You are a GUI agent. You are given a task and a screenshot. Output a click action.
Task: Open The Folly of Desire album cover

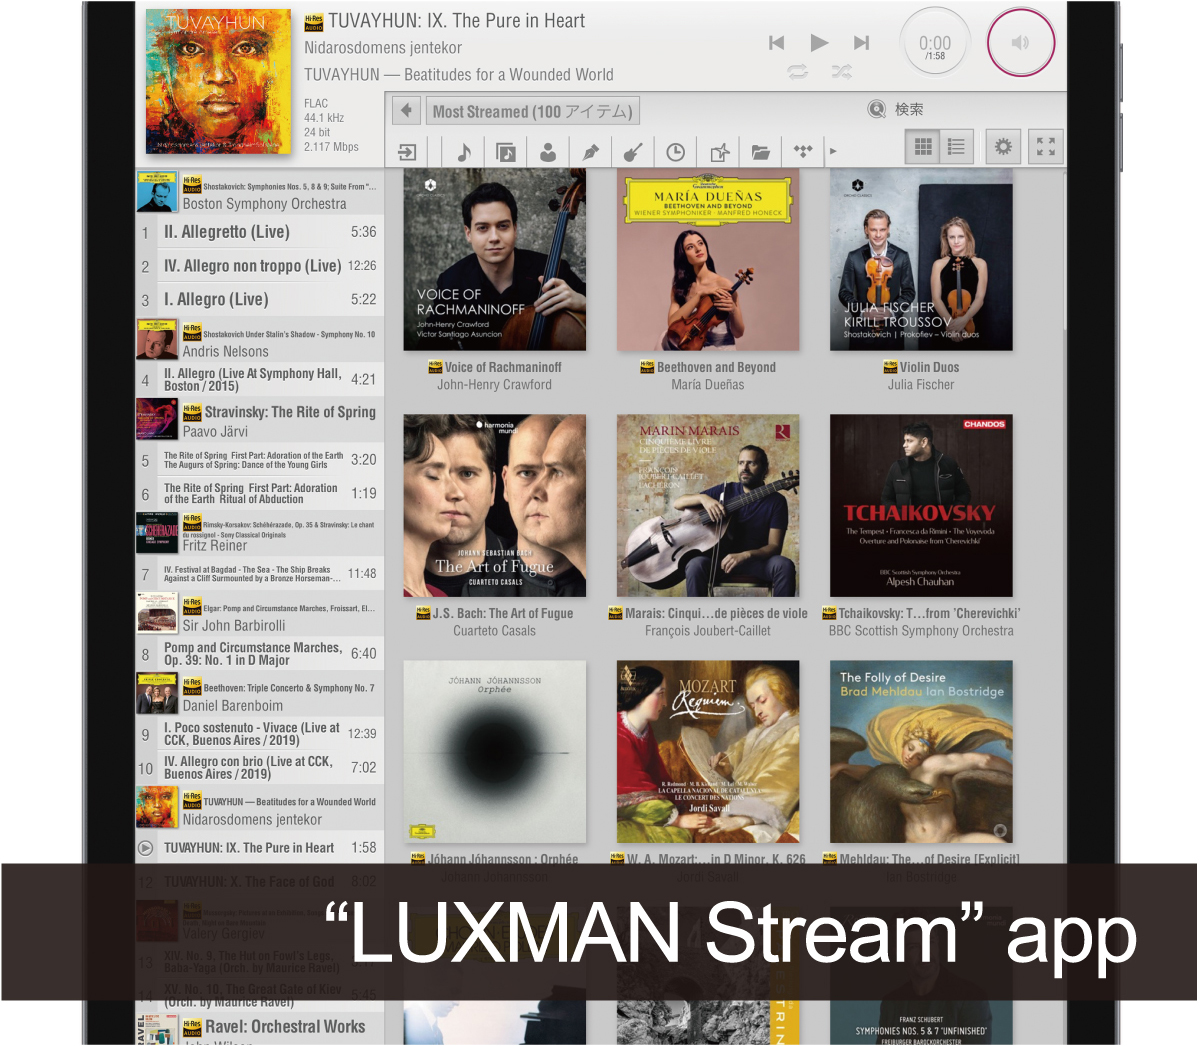921,752
